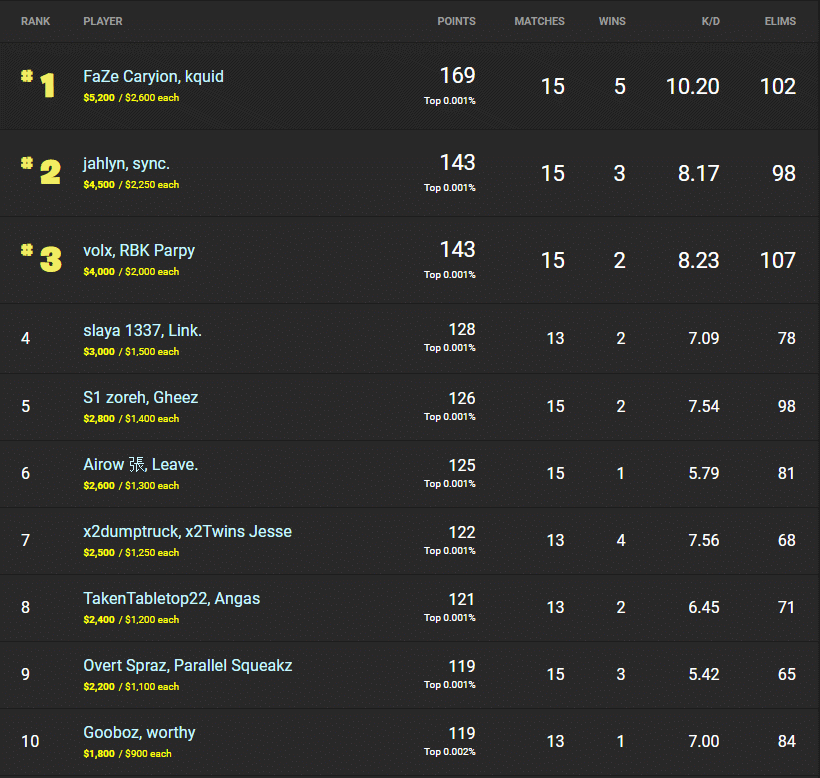Click the WINS column header
Image resolution: width=820 pixels, height=778 pixels.
click(x=612, y=21)
